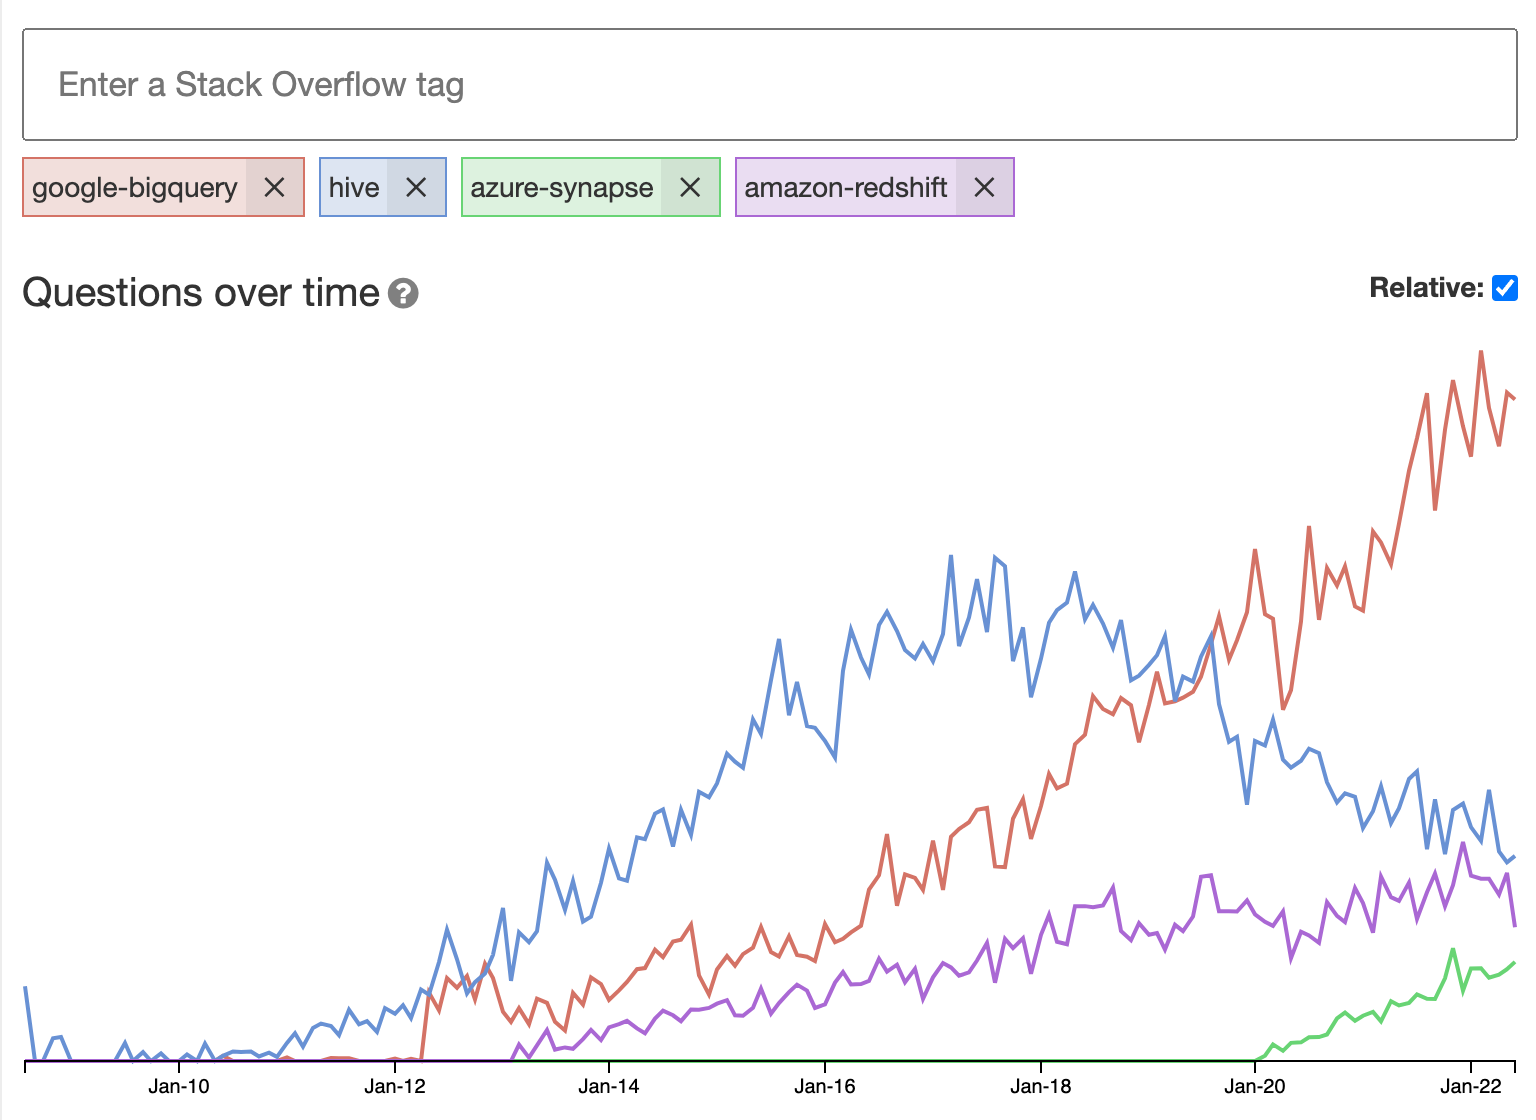Uncheck the Relative checkbox
The height and width of the screenshot is (1120, 1536).
tap(1504, 288)
